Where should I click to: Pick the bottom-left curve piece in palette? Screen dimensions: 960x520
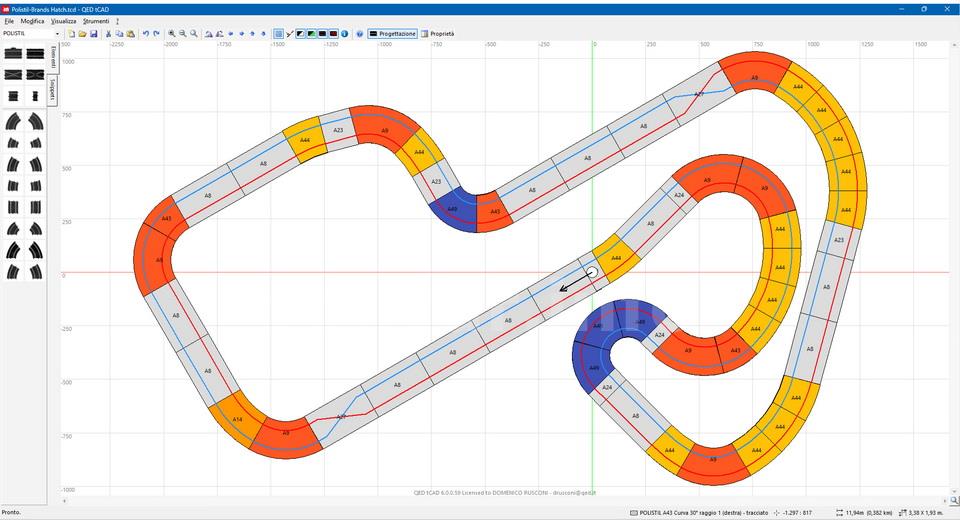pos(13,271)
